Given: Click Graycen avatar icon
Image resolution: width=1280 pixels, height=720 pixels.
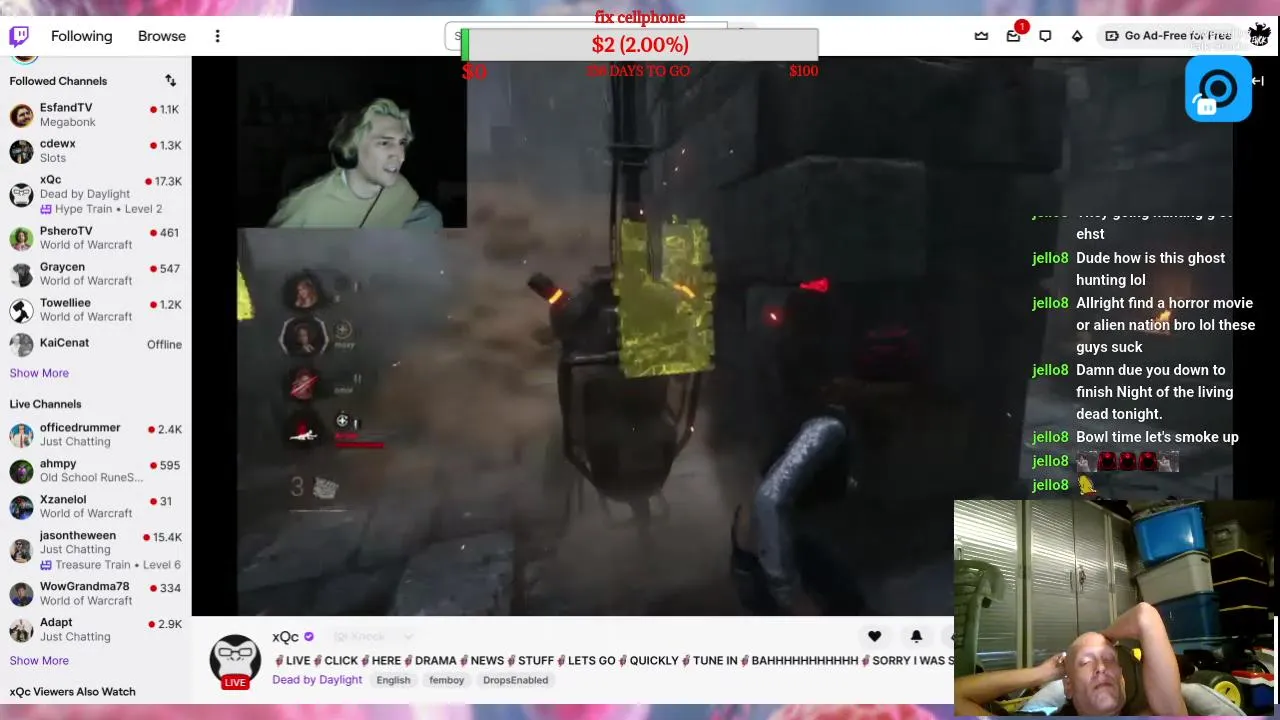Looking at the screenshot, I should click(x=21, y=274).
